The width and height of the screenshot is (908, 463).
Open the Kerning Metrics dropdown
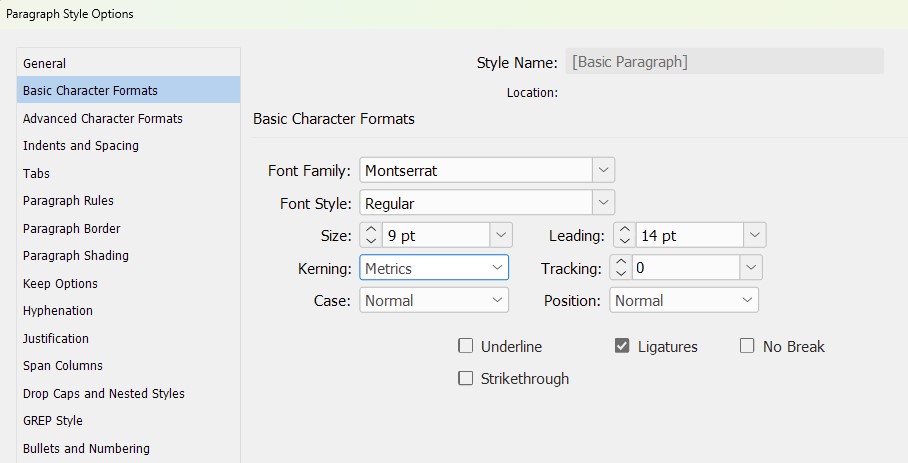click(x=497, y=268)
